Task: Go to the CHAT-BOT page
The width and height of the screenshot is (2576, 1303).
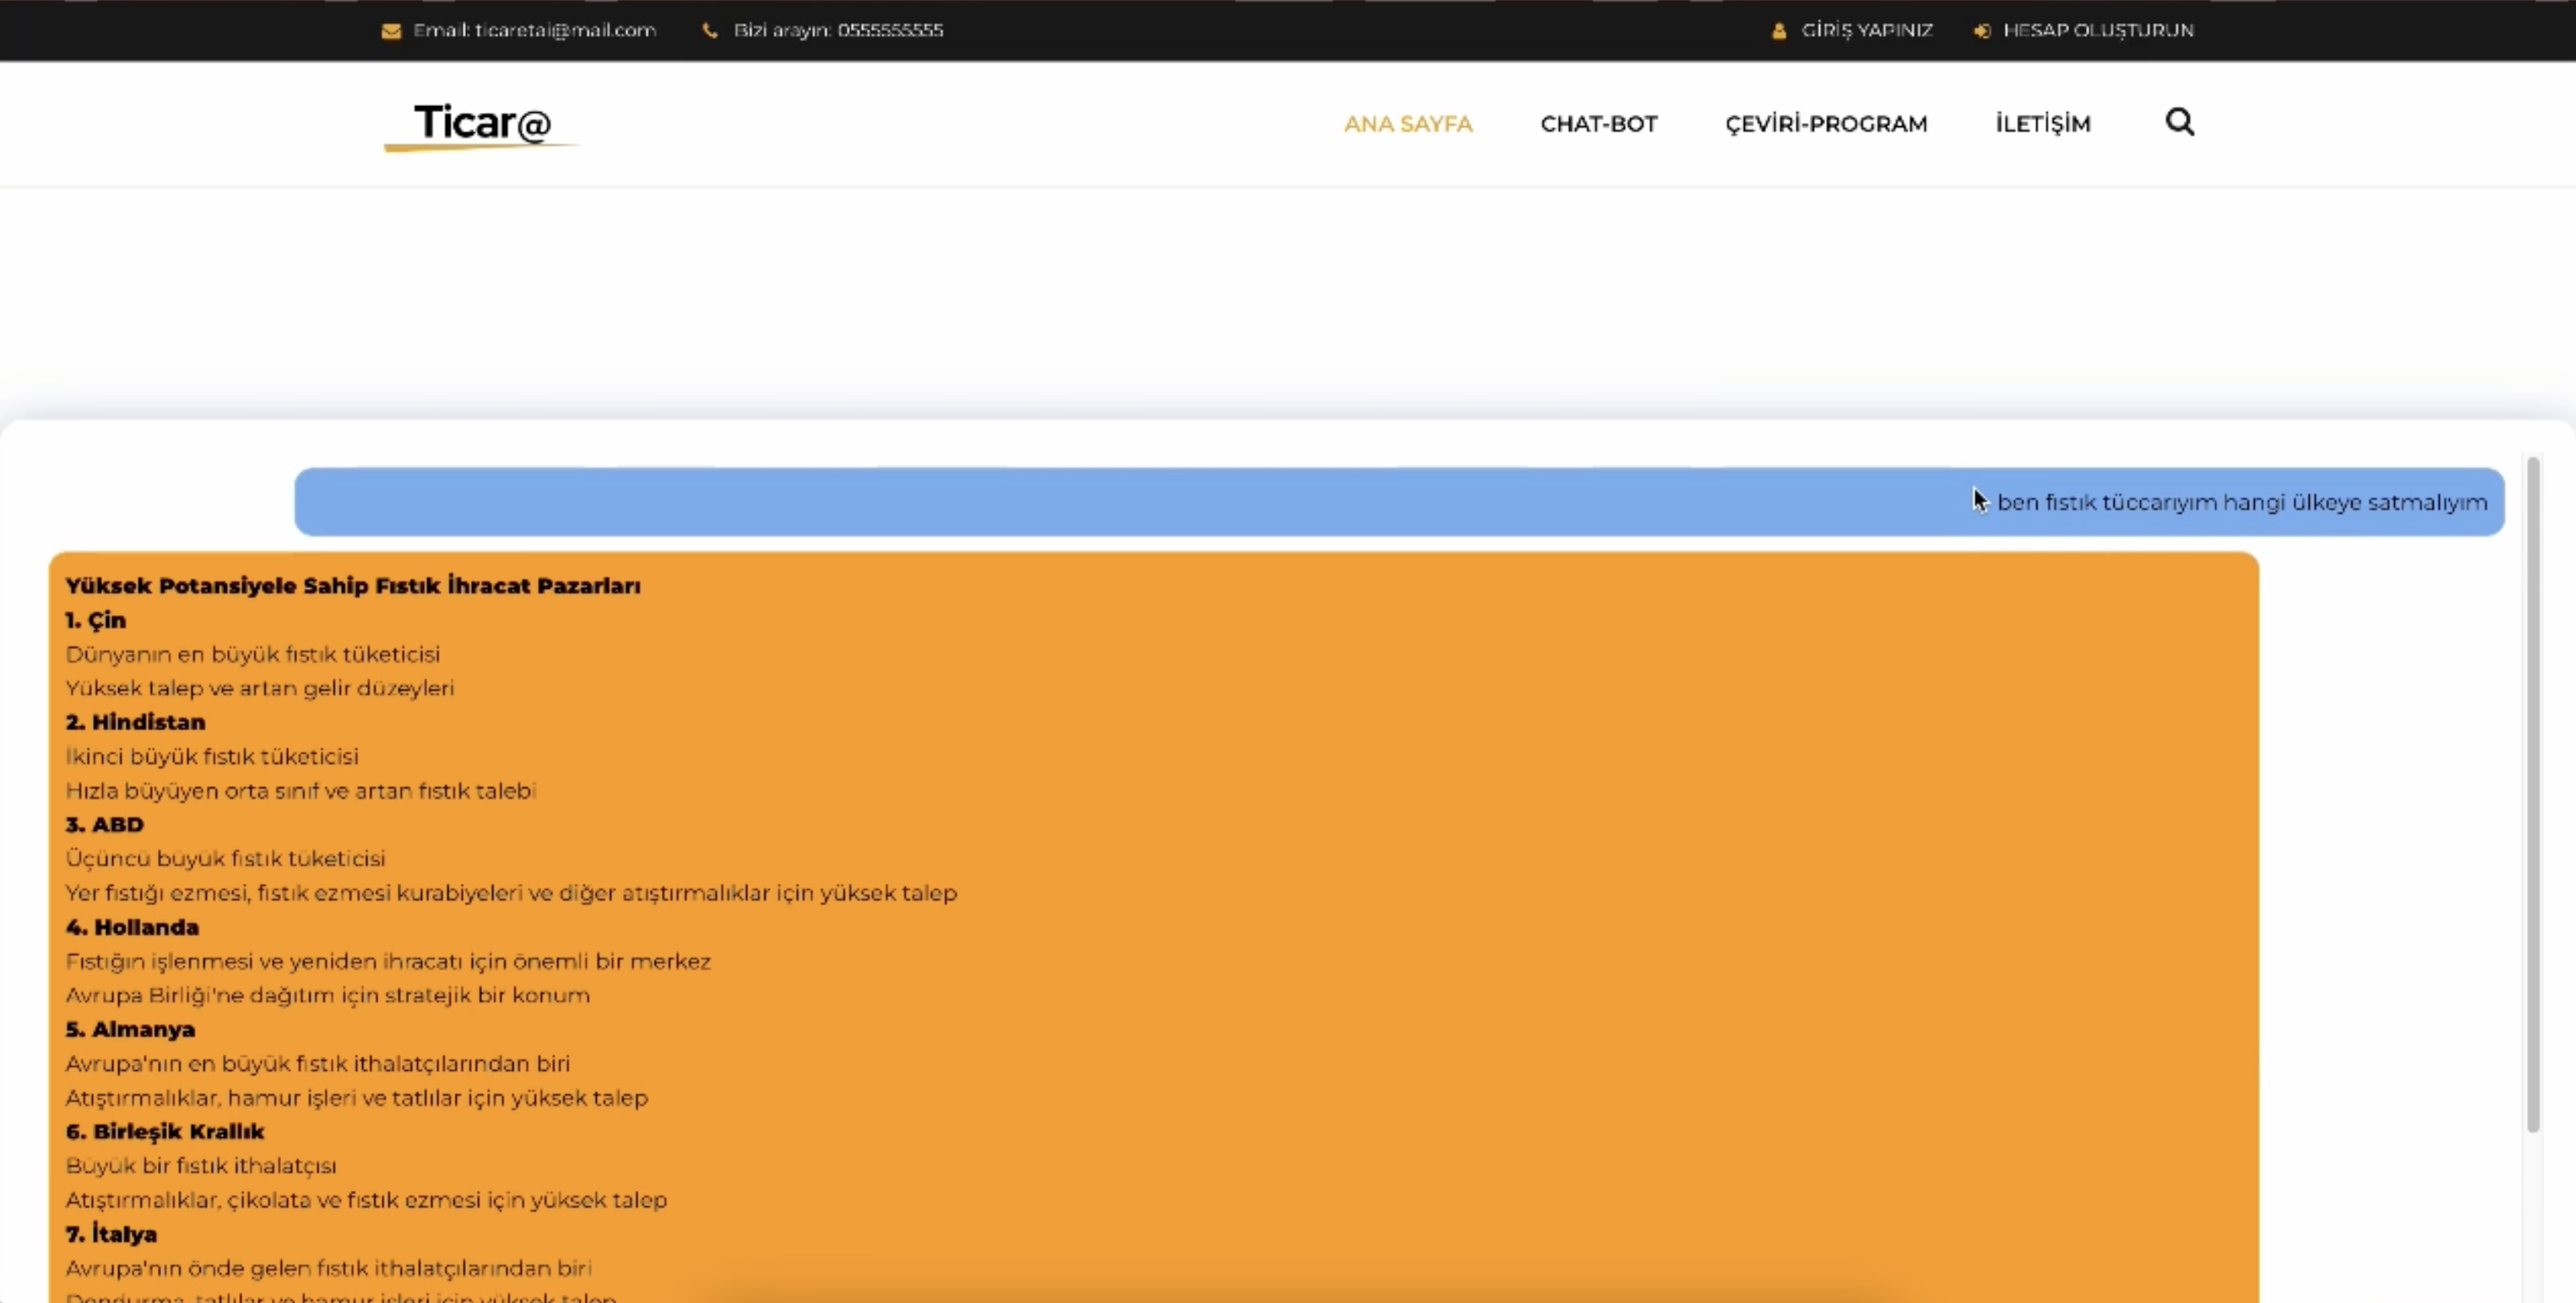Action: coord(1598,124)
